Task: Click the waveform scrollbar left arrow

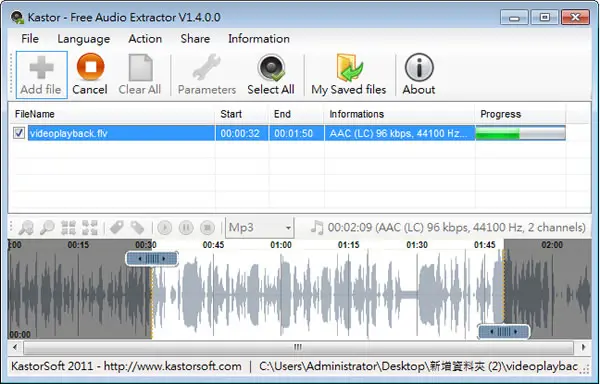Action: click(x=15, y=347)
